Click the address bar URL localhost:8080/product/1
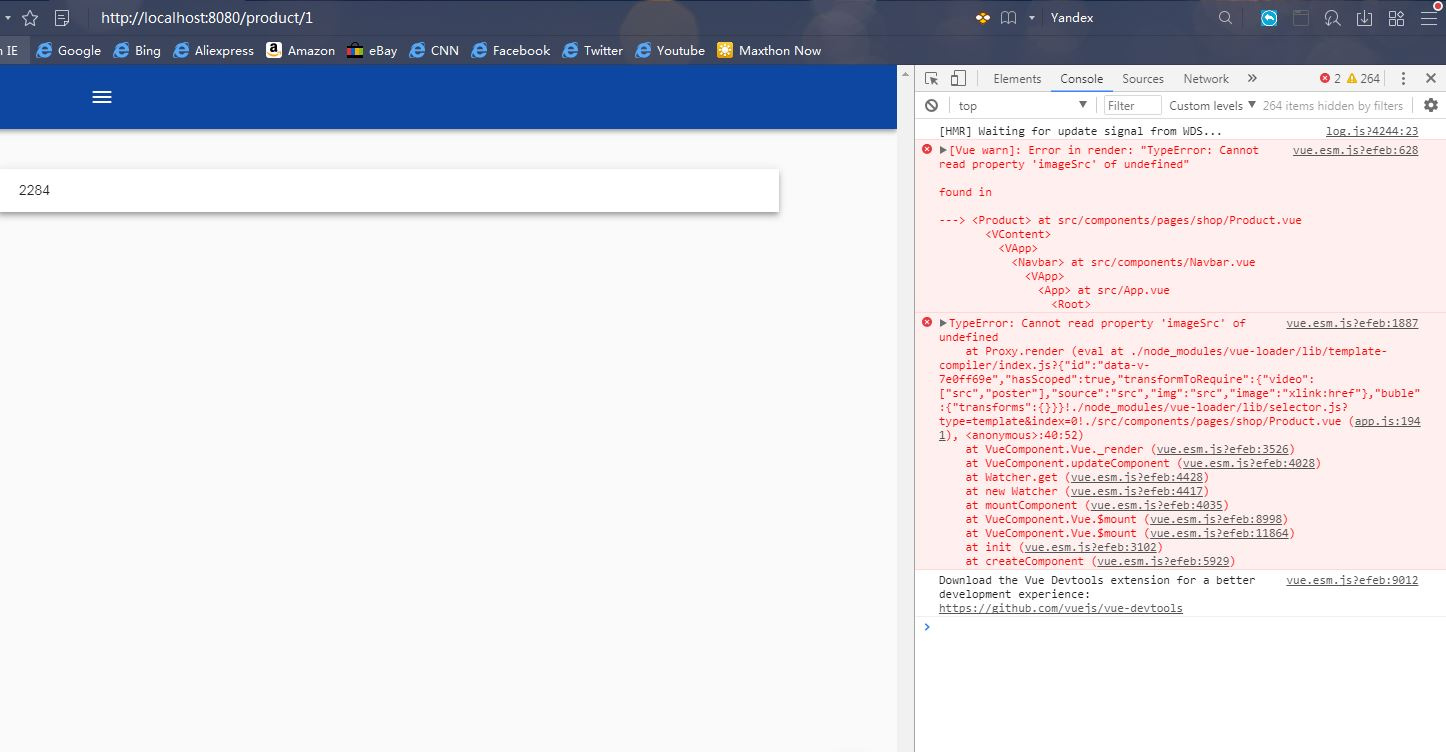This screenshot has width=1446, height=752. 206,18
